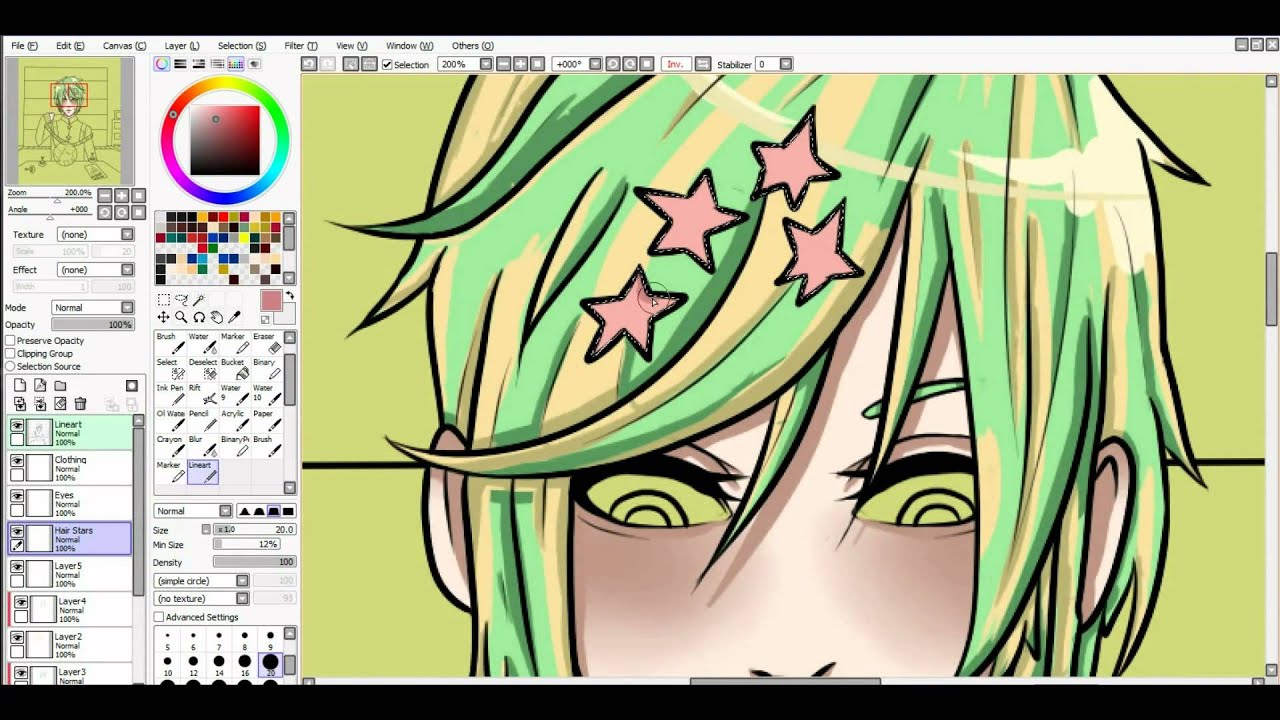Viewport: 1280px width, 720px height.
Task: Open the Canvas menu
Action: pos(124,46)
